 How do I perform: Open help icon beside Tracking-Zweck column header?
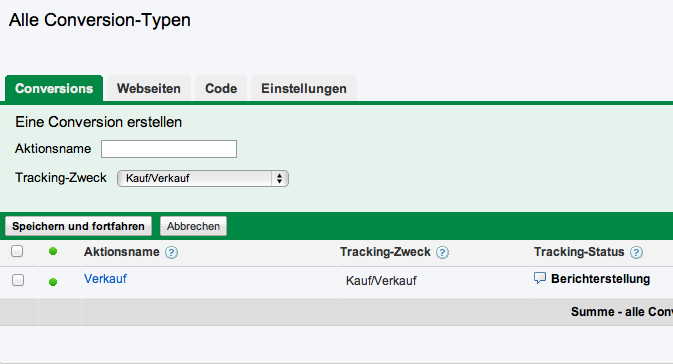442,252
